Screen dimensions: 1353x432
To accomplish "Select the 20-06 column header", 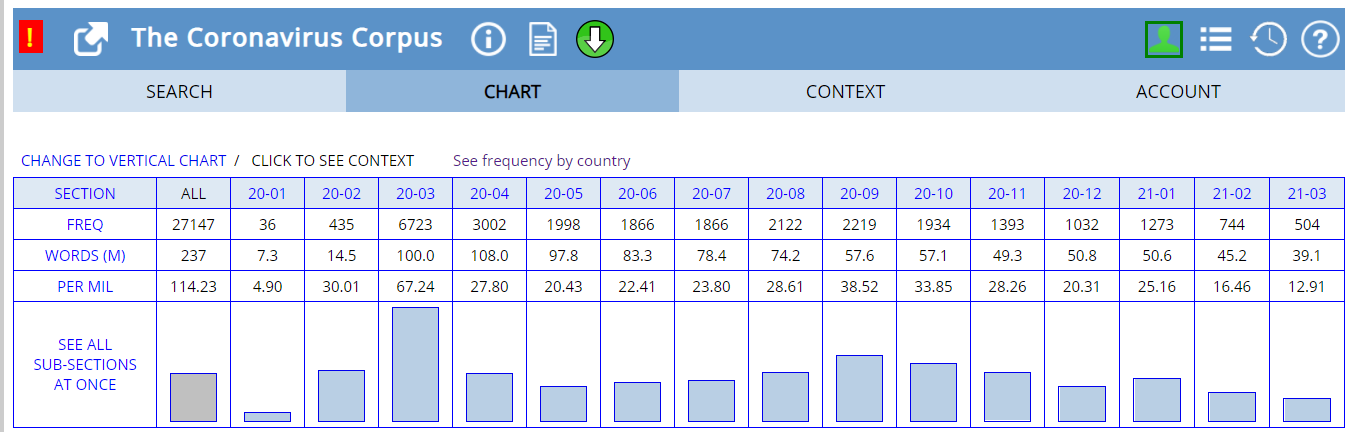I will click(637, 194).
